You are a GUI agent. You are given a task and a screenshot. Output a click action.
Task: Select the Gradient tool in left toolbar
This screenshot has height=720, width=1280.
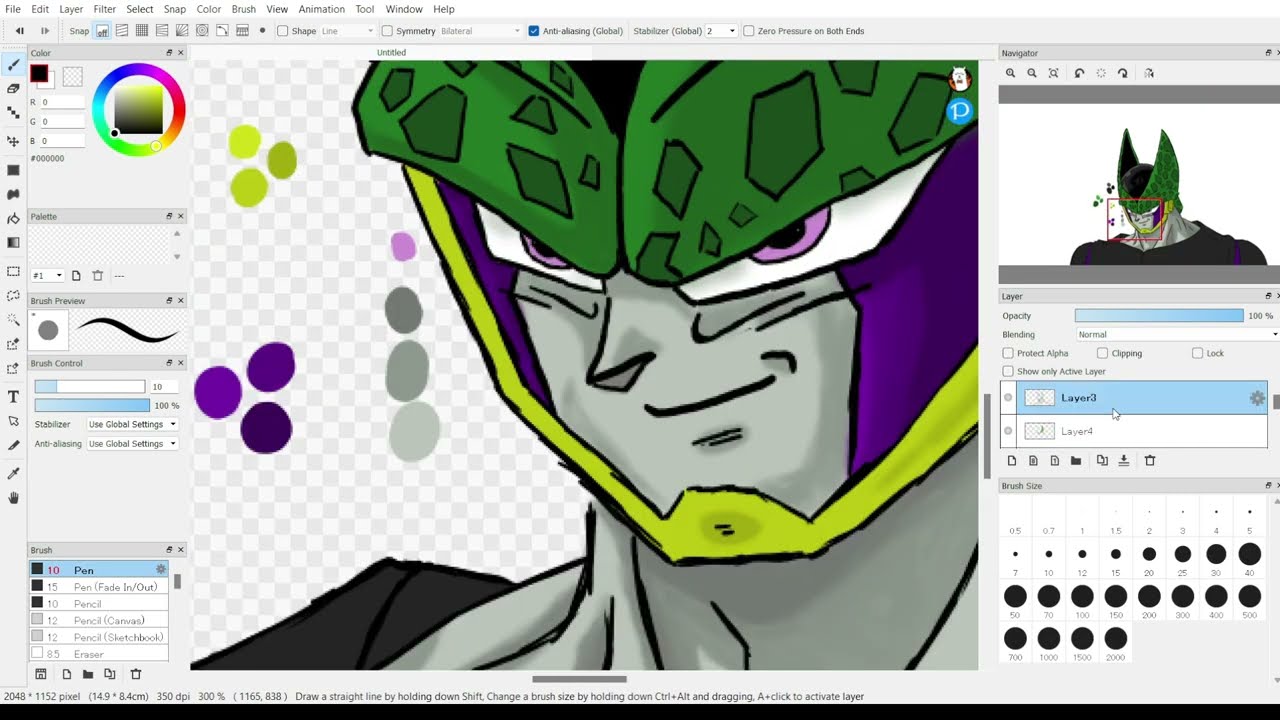(x=13, y=242)
